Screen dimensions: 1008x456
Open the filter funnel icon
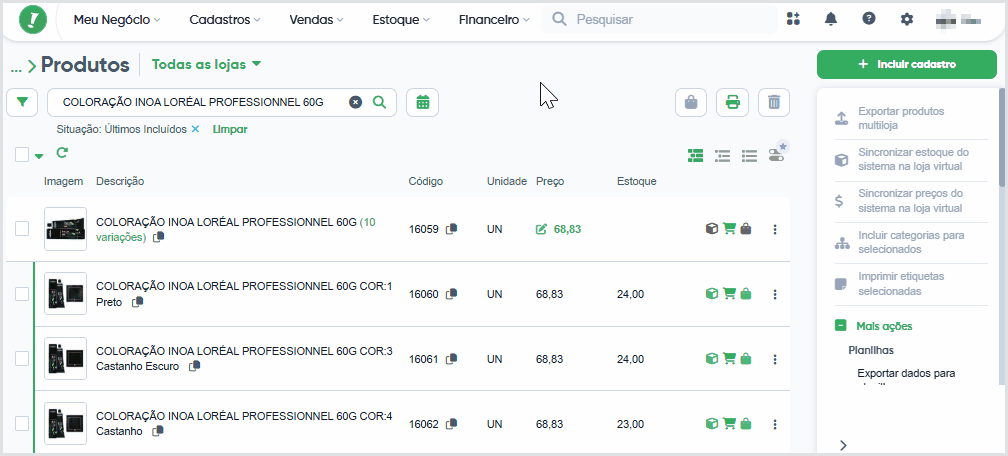(x=22, y=102)
